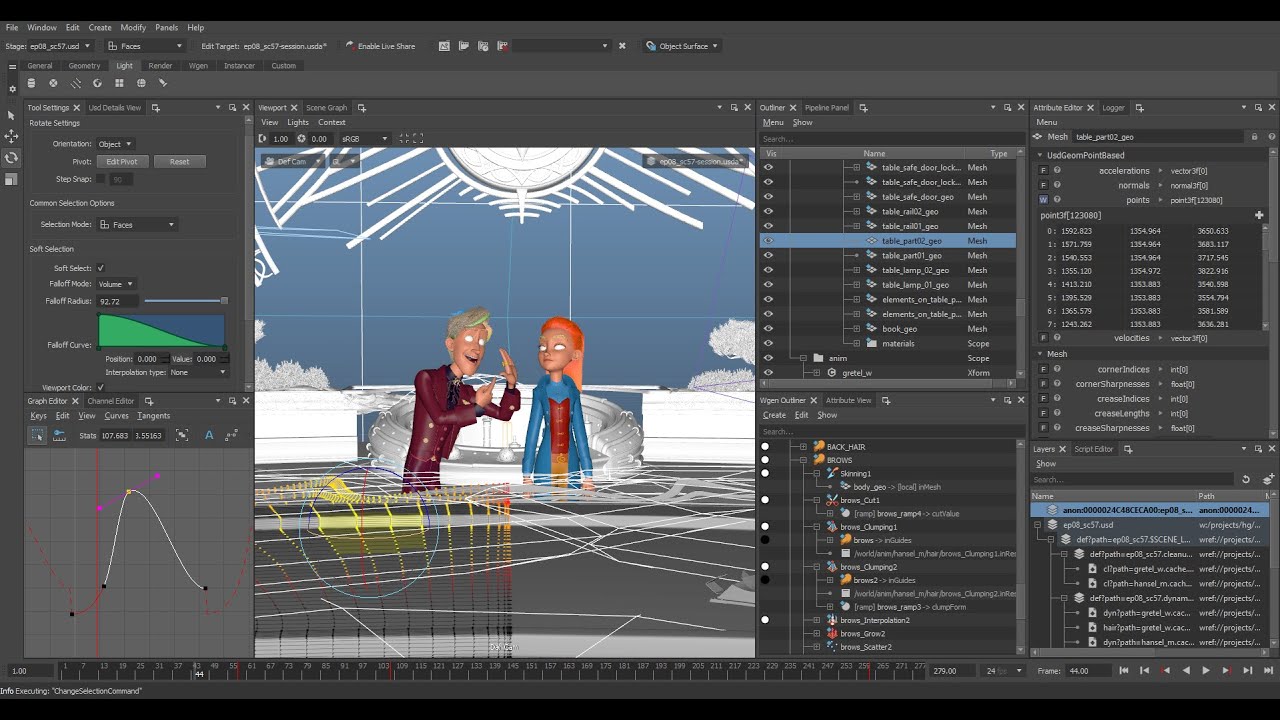This screenshot has width=1280, height=720.
Task: Click the cylinder light icon on Light shelf
Action: pyautogui.click(x=31, y=83)
